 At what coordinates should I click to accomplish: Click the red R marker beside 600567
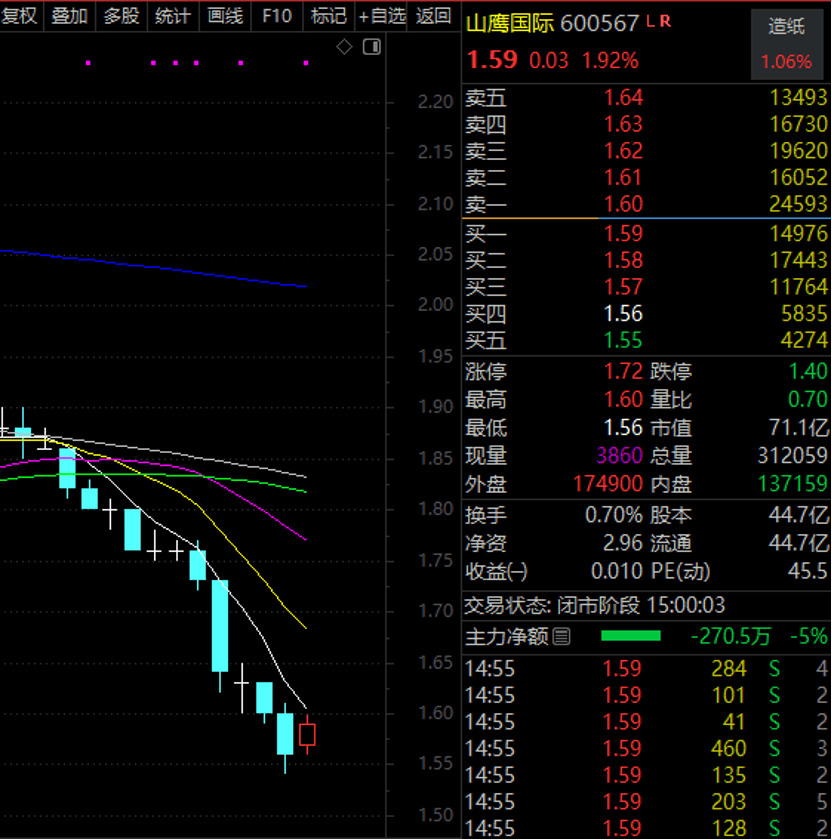point(665,21)
